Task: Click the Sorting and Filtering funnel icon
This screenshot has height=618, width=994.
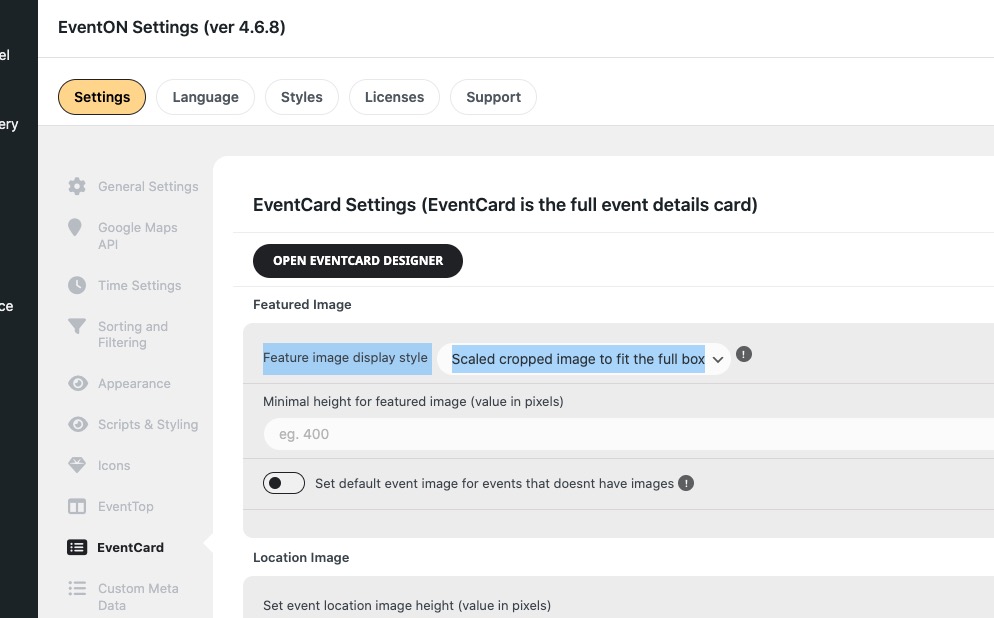Action: click(77, 326)
